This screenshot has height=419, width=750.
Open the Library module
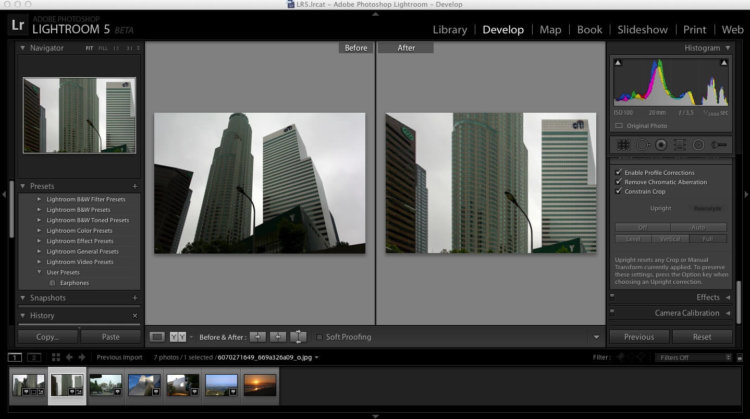450,30
